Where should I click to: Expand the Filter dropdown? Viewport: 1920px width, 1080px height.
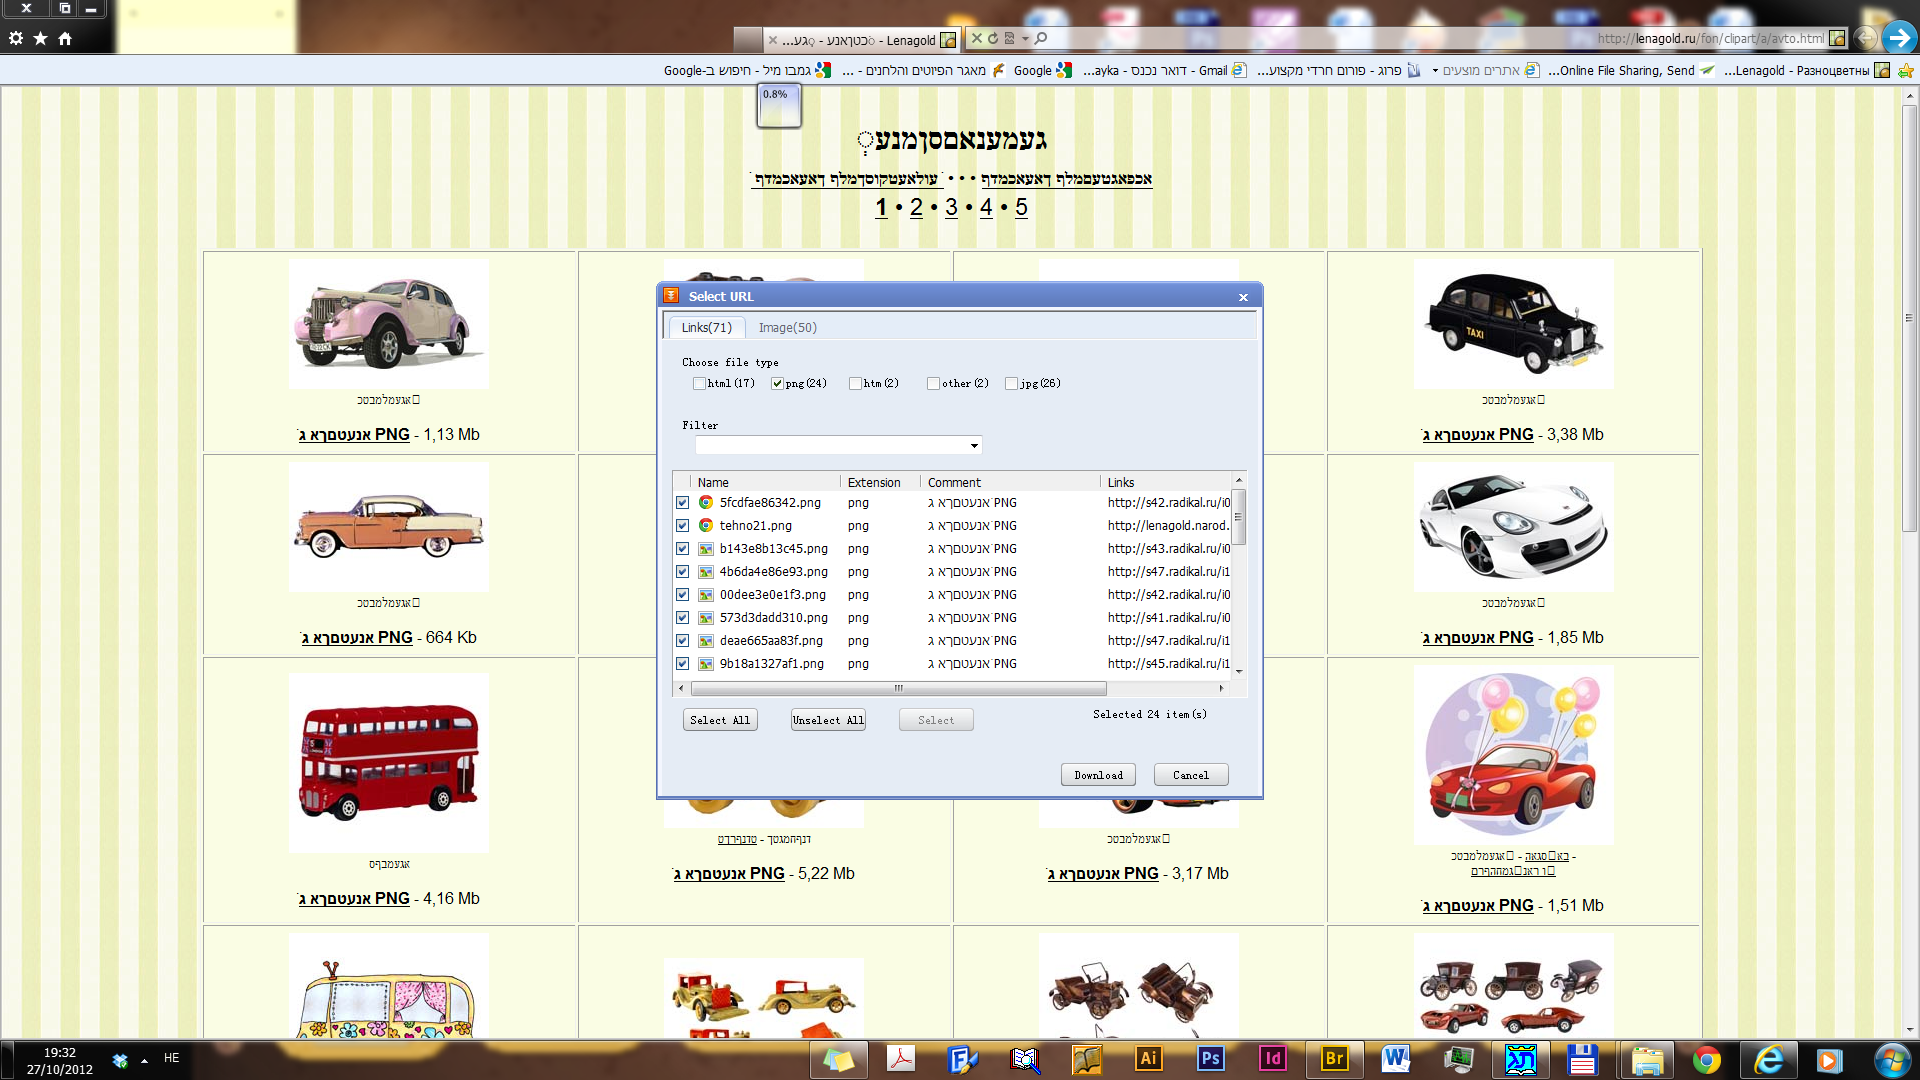click(x=974, y=445)
